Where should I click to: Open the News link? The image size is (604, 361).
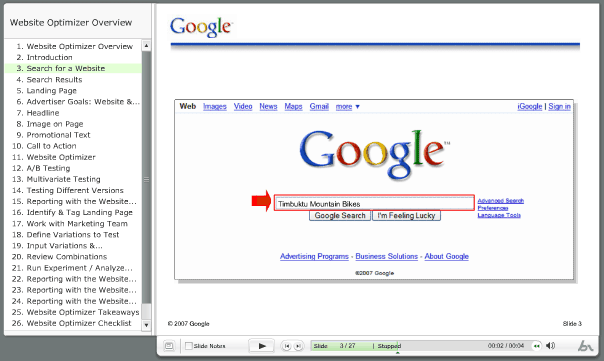268,106
